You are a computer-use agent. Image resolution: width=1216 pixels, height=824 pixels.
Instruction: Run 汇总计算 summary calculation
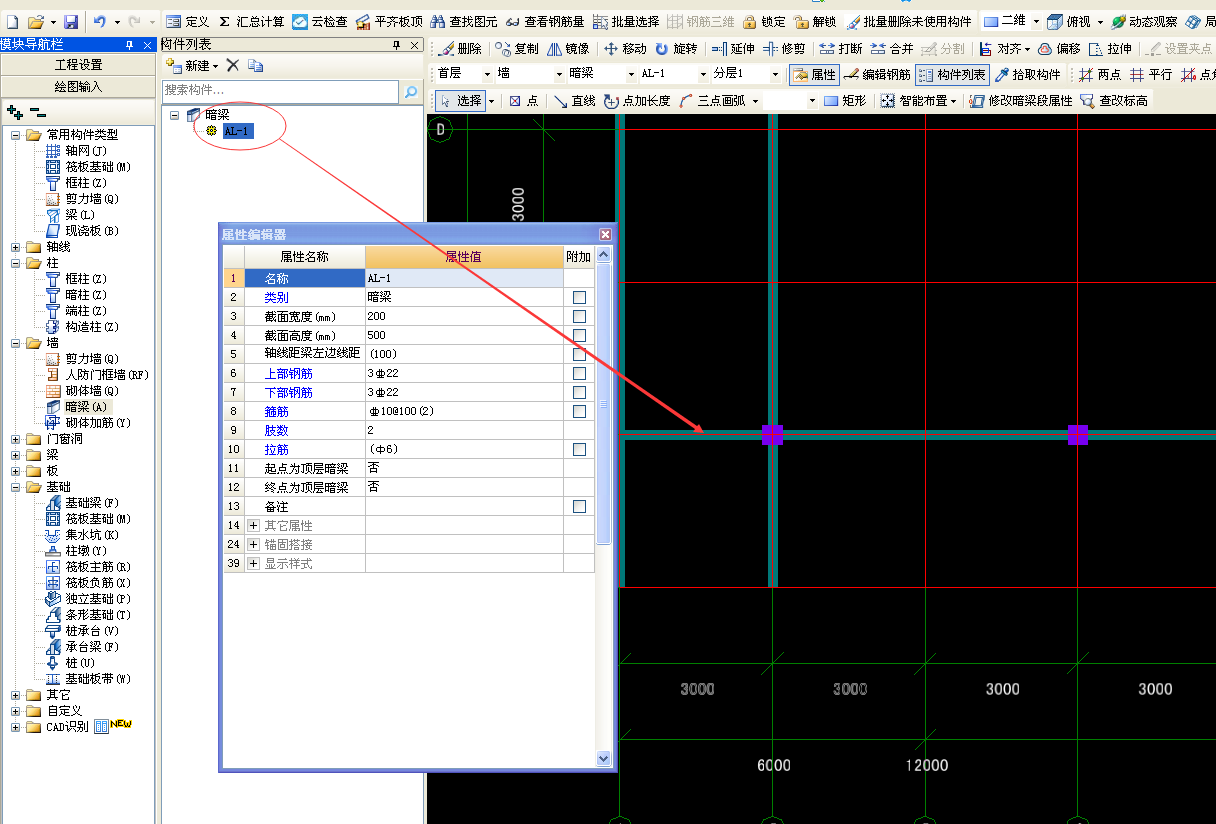(x=251, y=21)
